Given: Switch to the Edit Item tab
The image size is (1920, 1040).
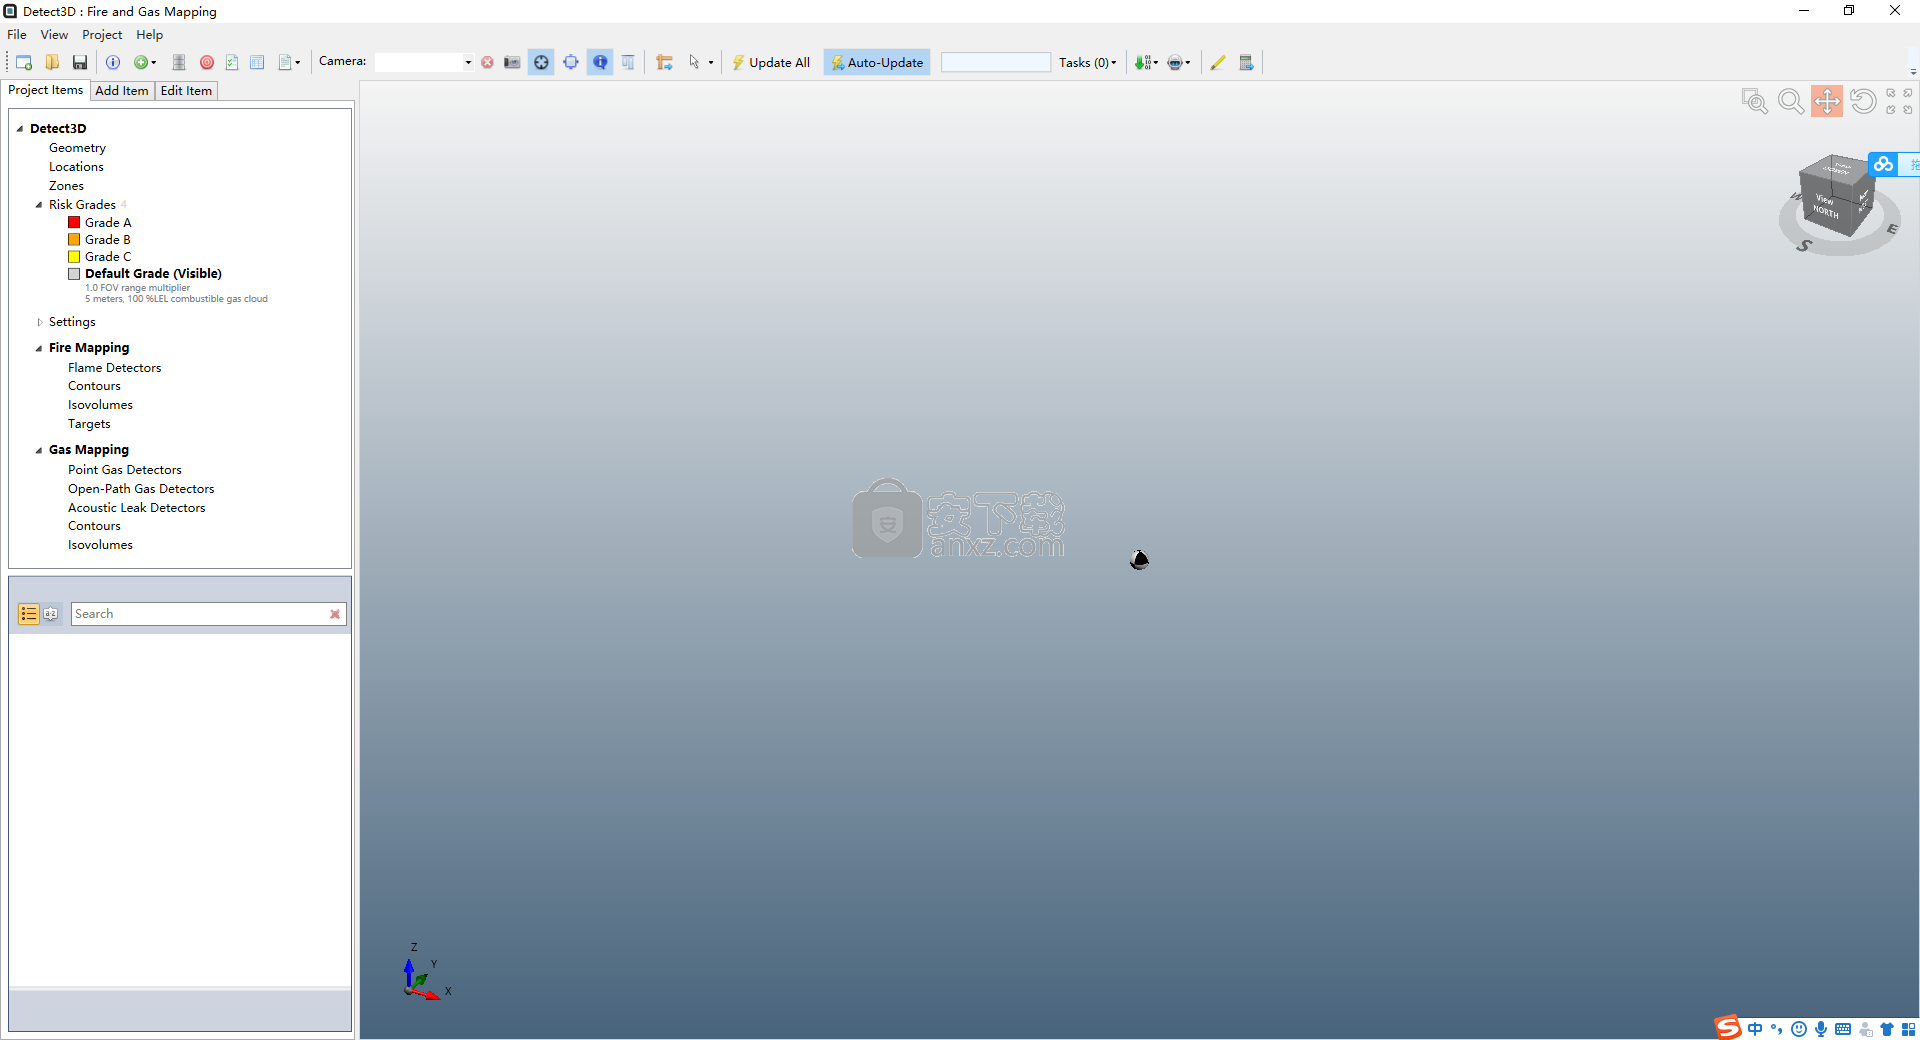Looking at the screenshot, I should (186, 91).
